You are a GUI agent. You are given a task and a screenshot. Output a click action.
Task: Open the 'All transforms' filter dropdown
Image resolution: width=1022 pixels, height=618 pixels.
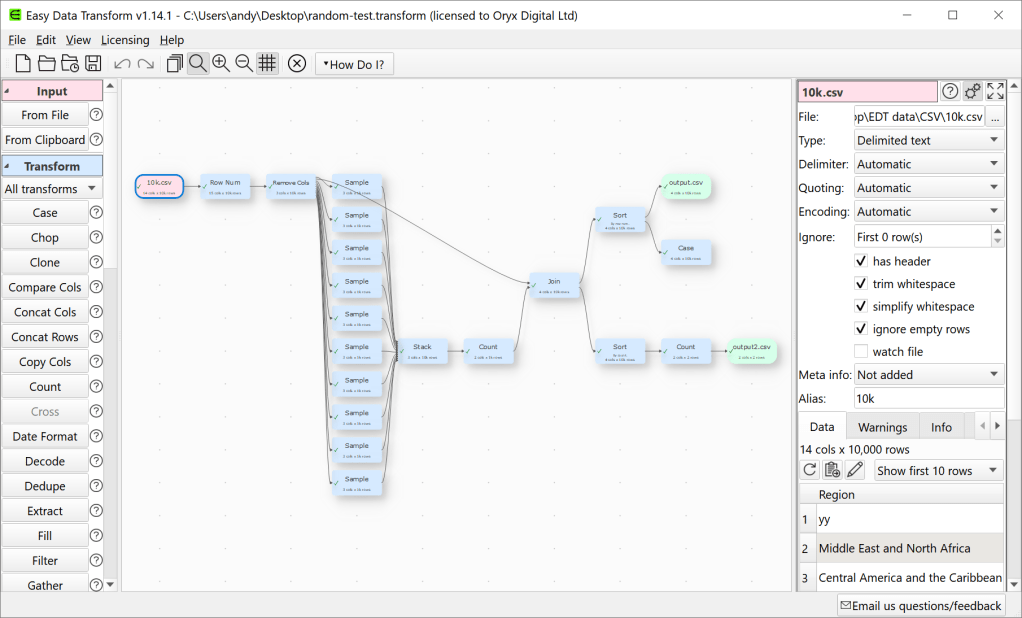(52, 188)
